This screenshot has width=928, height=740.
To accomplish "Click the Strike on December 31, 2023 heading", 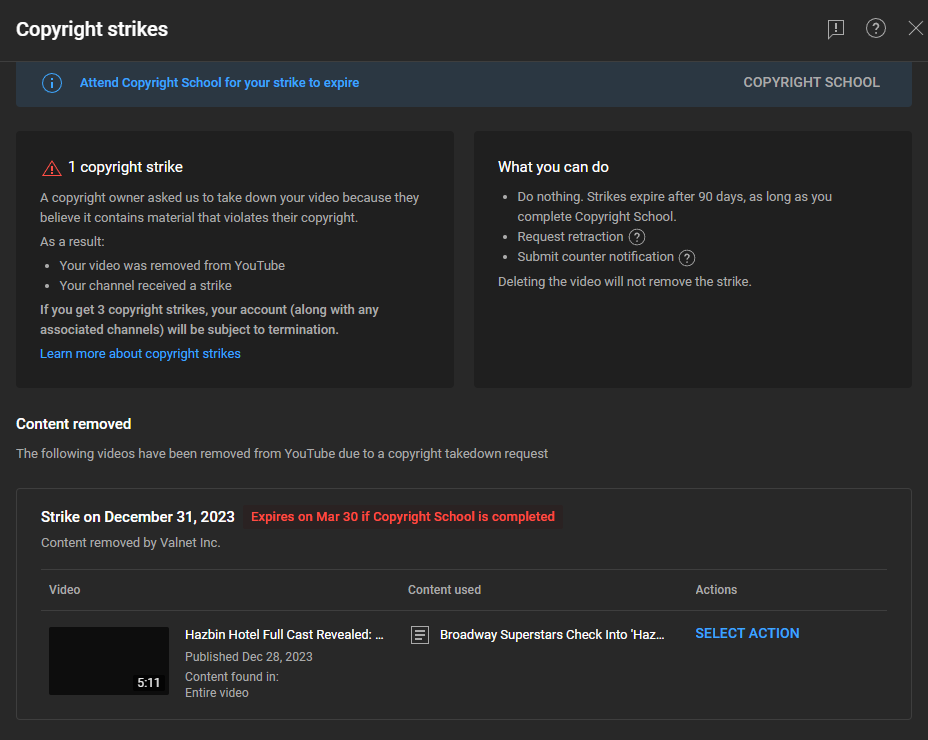I will click(x=138, y=517).
